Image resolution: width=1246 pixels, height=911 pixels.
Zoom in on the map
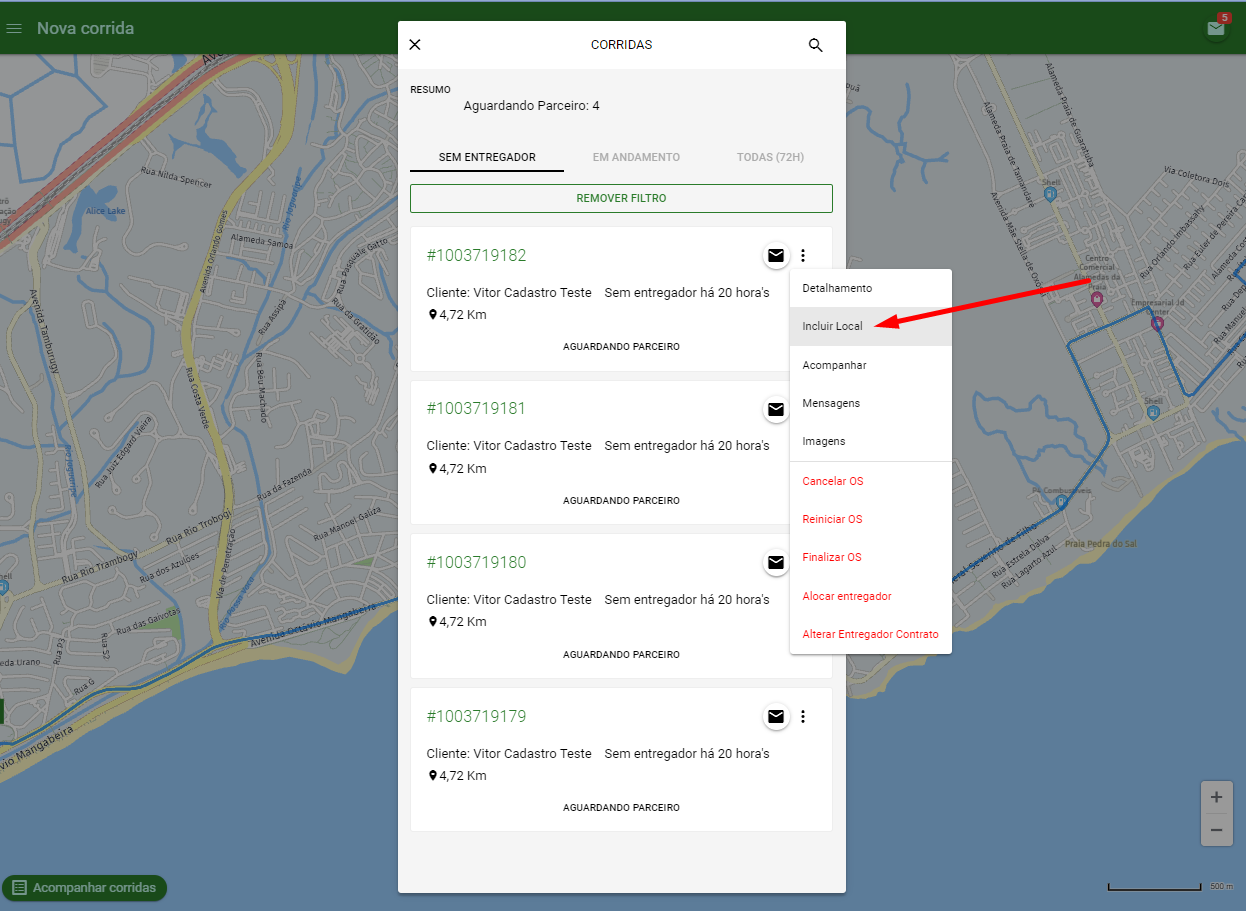(1216, 798)
